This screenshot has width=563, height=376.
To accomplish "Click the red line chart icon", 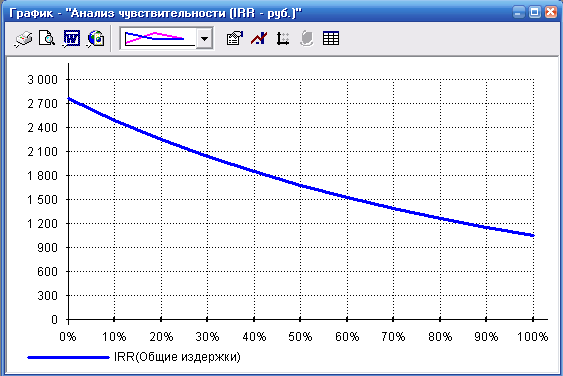I will pyautogui.click(x=259, y=38).
